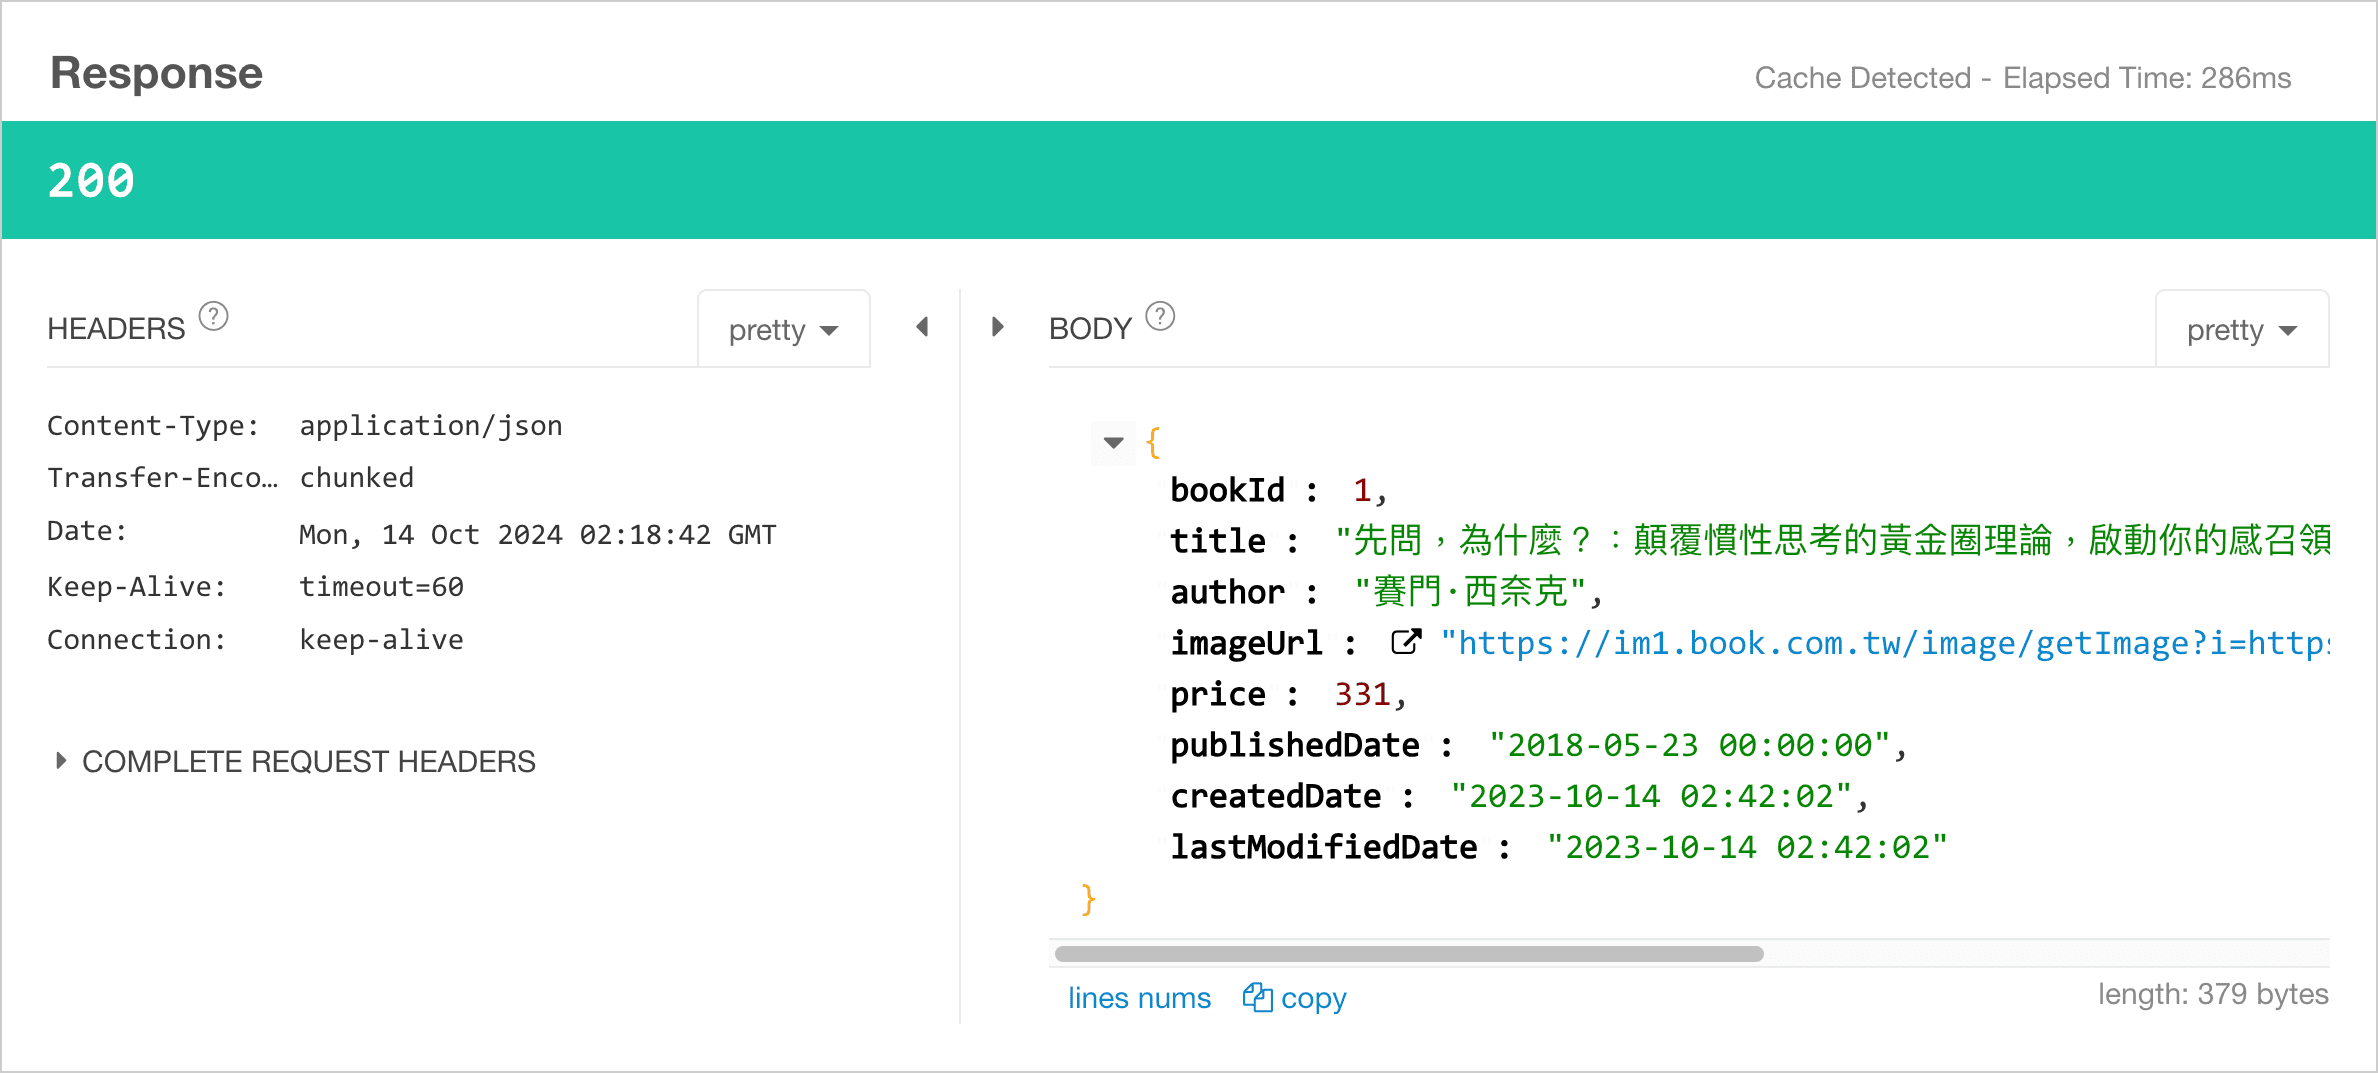Click the length 379 bytes text
This screenshot has width=2378, height=1073.
coord(2213,994)
